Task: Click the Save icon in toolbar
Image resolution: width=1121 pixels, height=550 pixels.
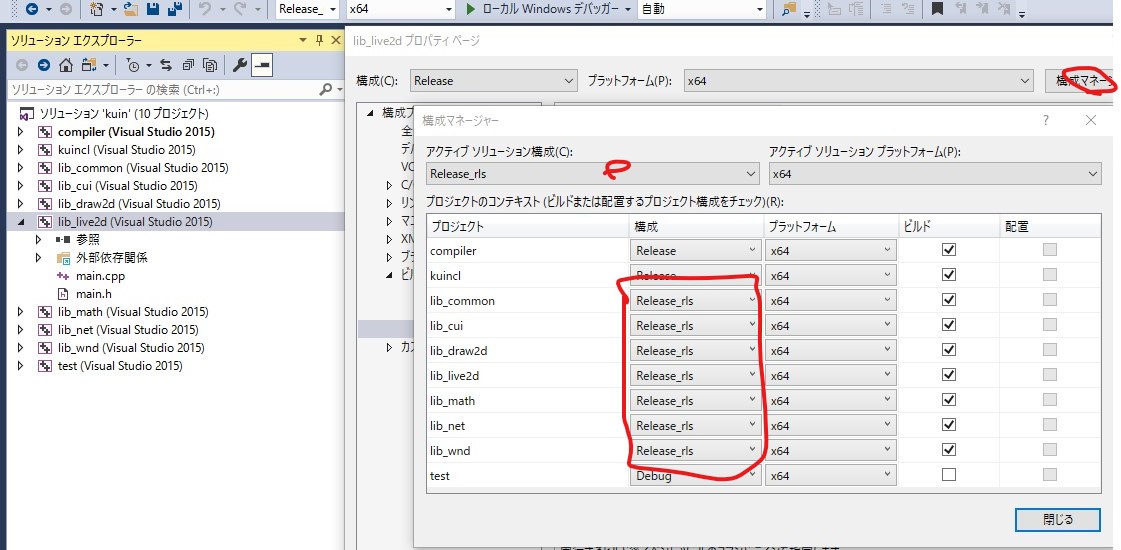Action: pos(152,9)
